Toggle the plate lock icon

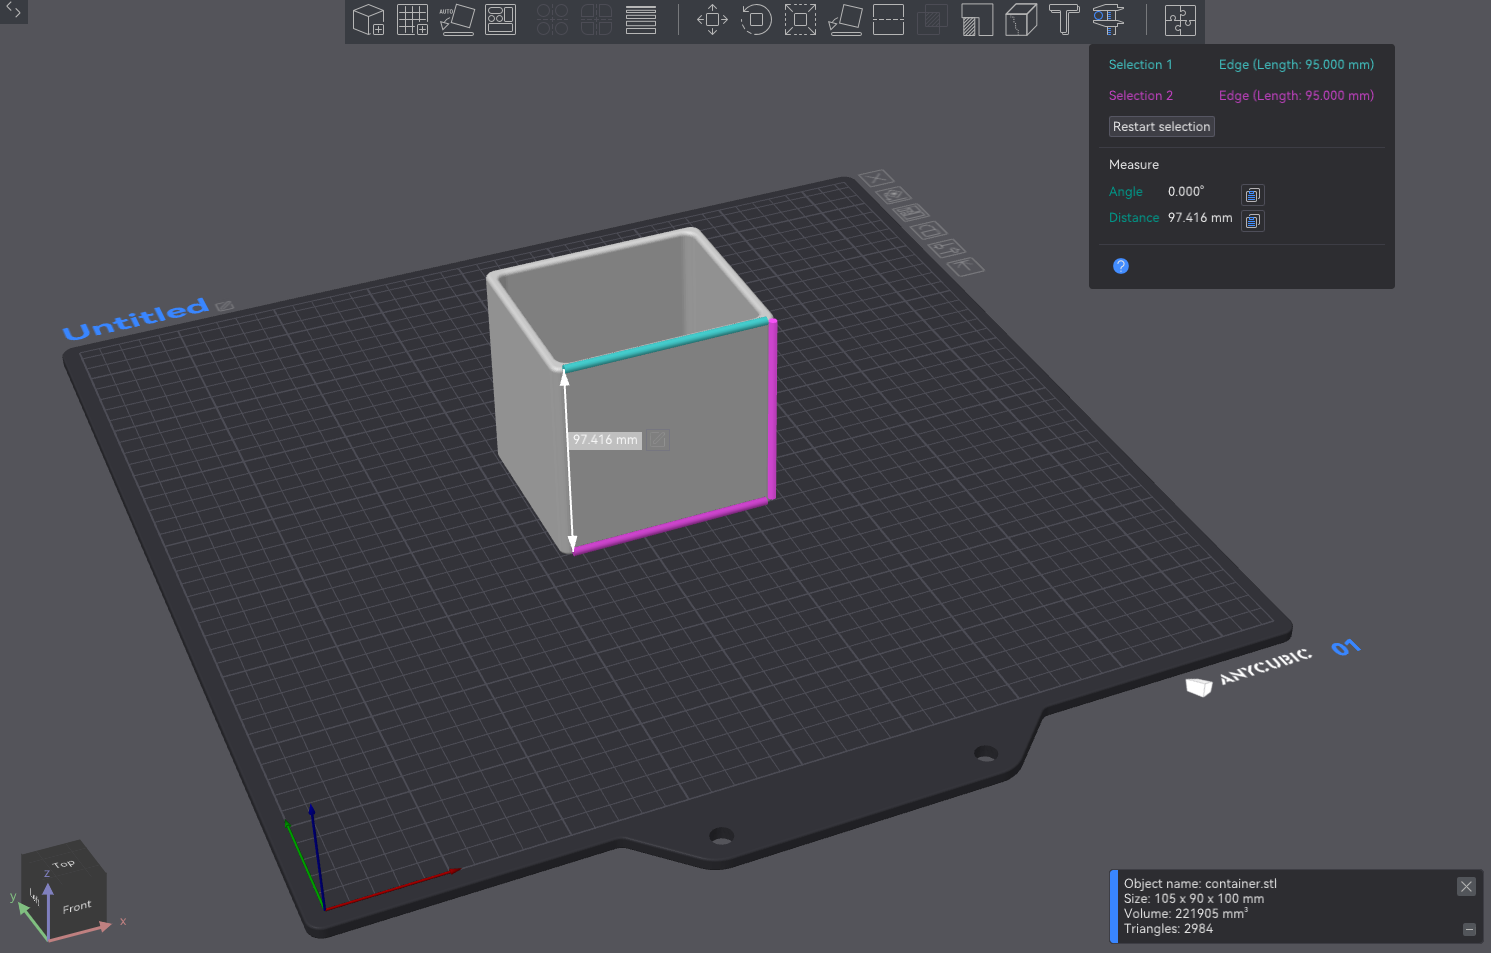click(x=929, y=230)
